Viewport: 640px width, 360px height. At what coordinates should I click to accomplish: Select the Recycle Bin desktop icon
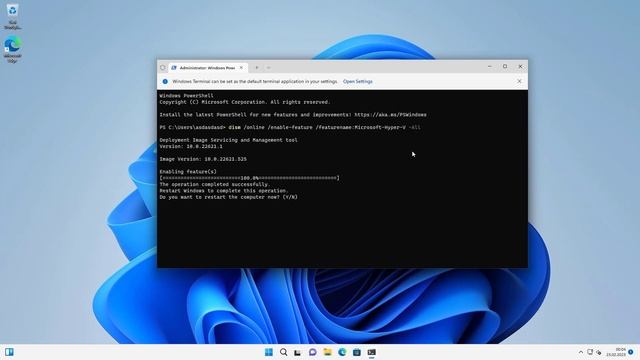pos(13,16)
